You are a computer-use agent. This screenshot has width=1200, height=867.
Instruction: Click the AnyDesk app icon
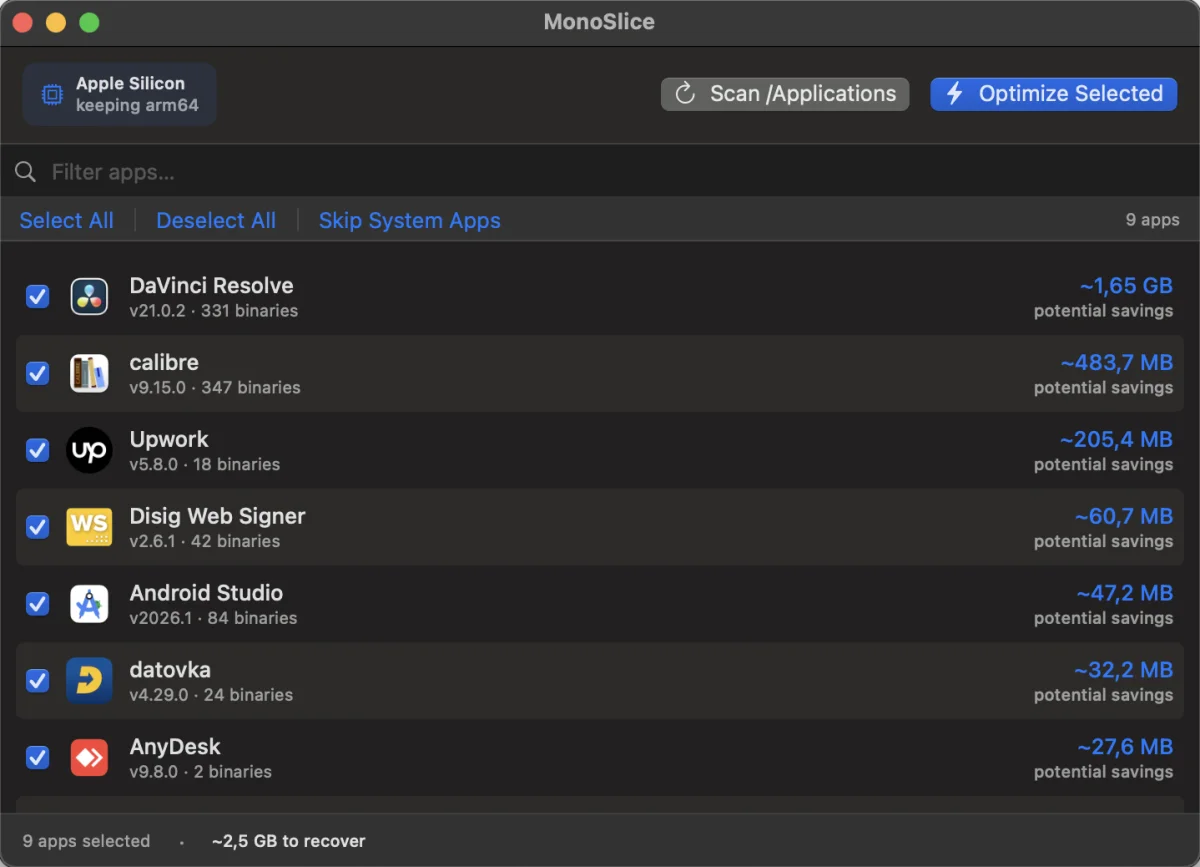click(x=89, y=758)
